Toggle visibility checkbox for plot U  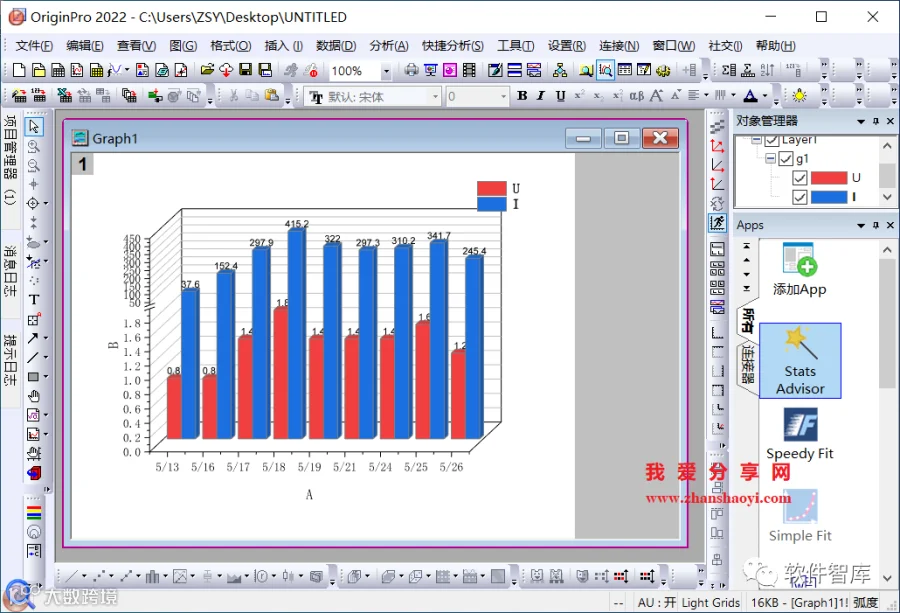click(800, 178)
